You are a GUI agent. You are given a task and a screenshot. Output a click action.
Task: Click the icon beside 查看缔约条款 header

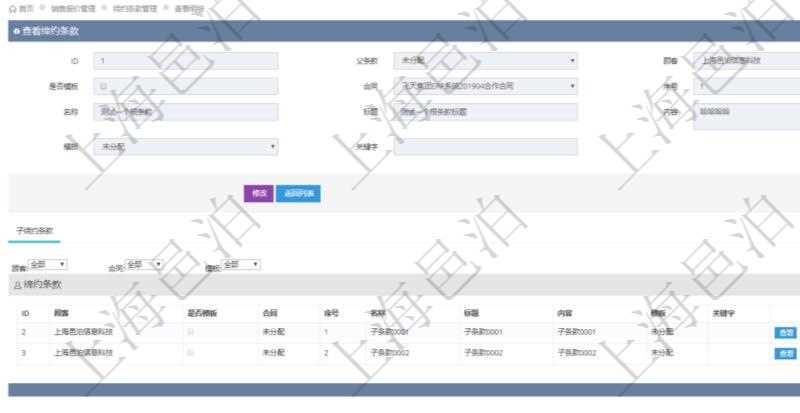tap(16, 31)
